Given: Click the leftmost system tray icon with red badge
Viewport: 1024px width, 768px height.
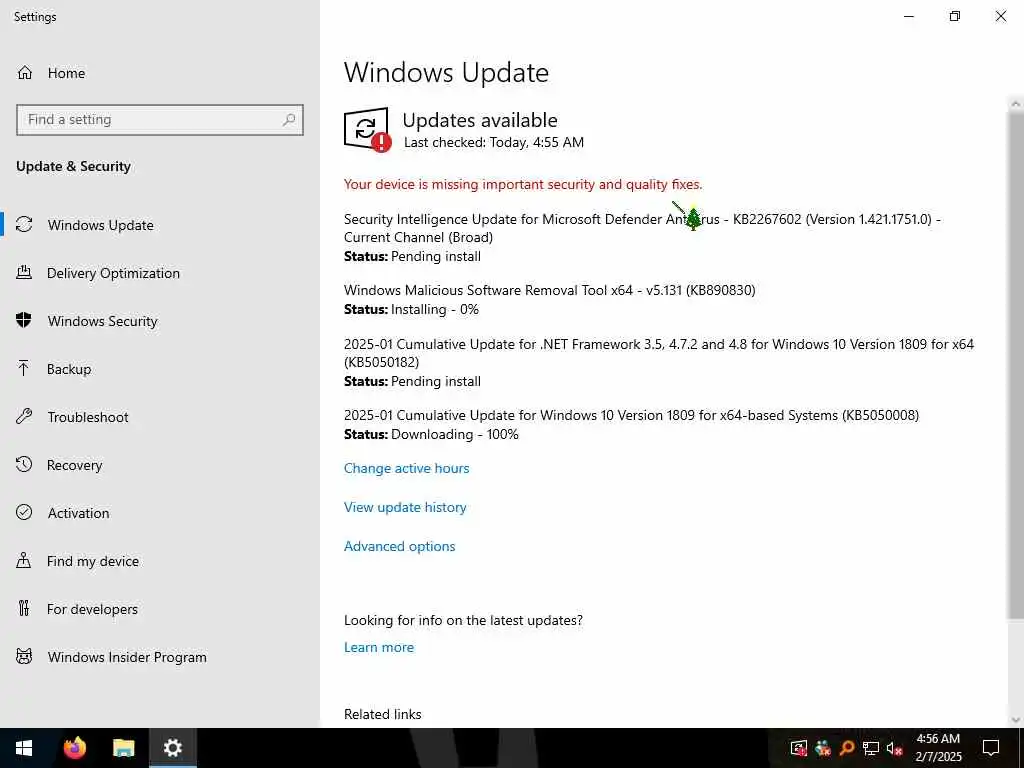Looking at the screenshot, I should click(x=799, y=748).
